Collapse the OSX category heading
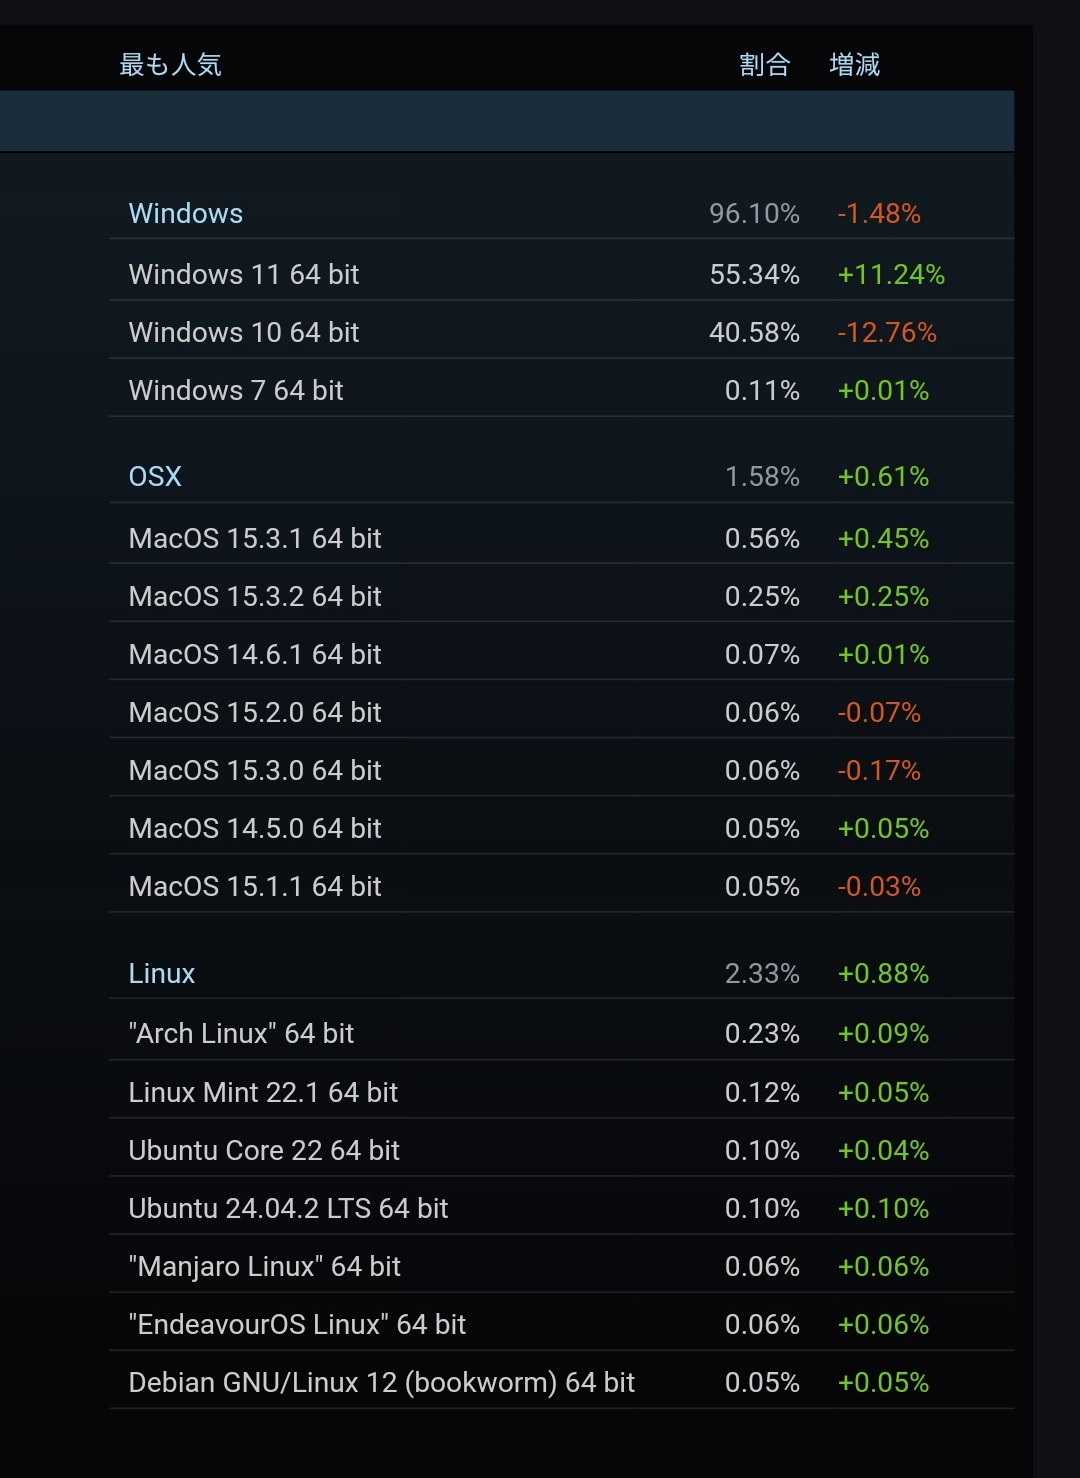 [155, 477]
